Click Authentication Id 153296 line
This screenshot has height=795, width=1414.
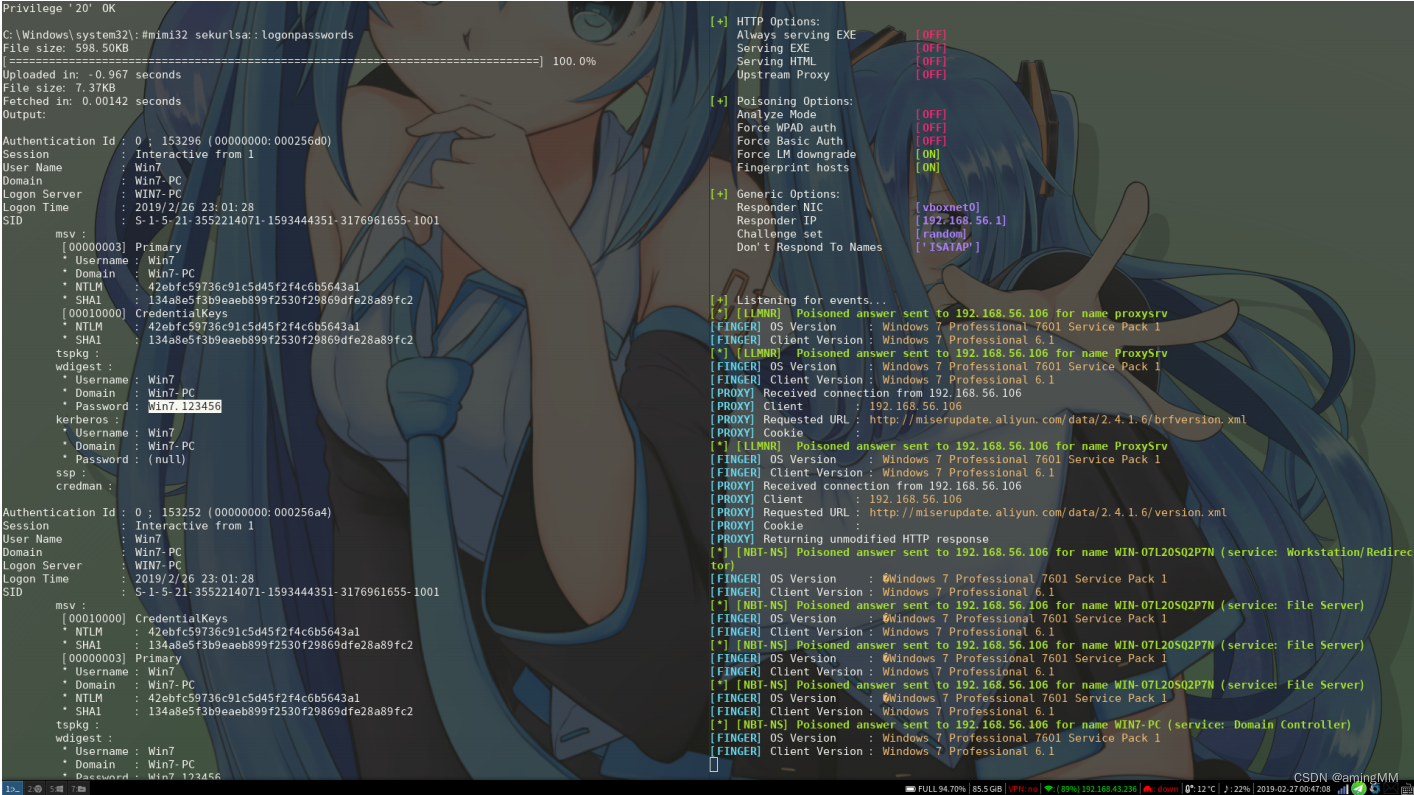click(x=167, y=141)
